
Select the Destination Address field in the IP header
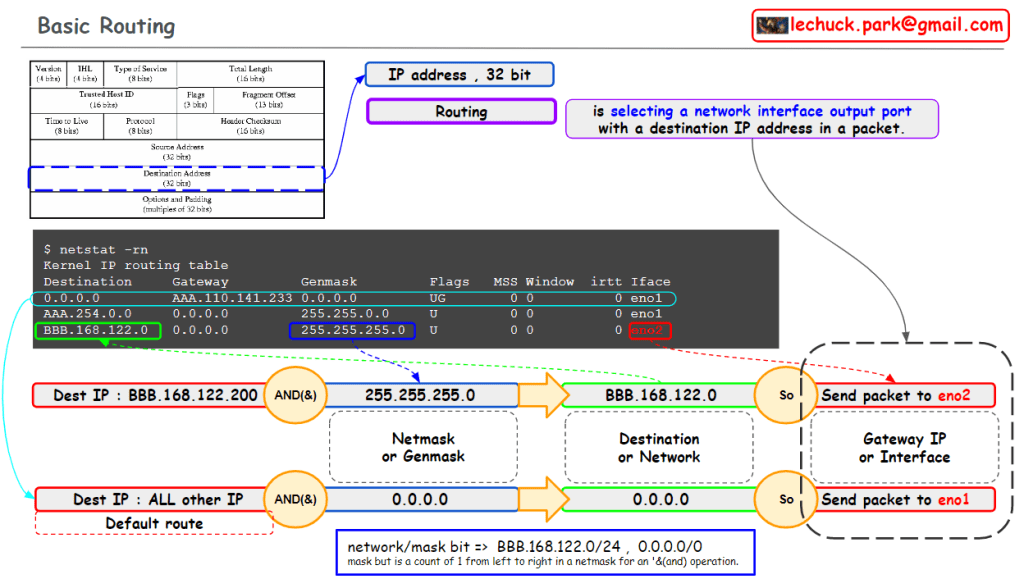coord(176,178)
